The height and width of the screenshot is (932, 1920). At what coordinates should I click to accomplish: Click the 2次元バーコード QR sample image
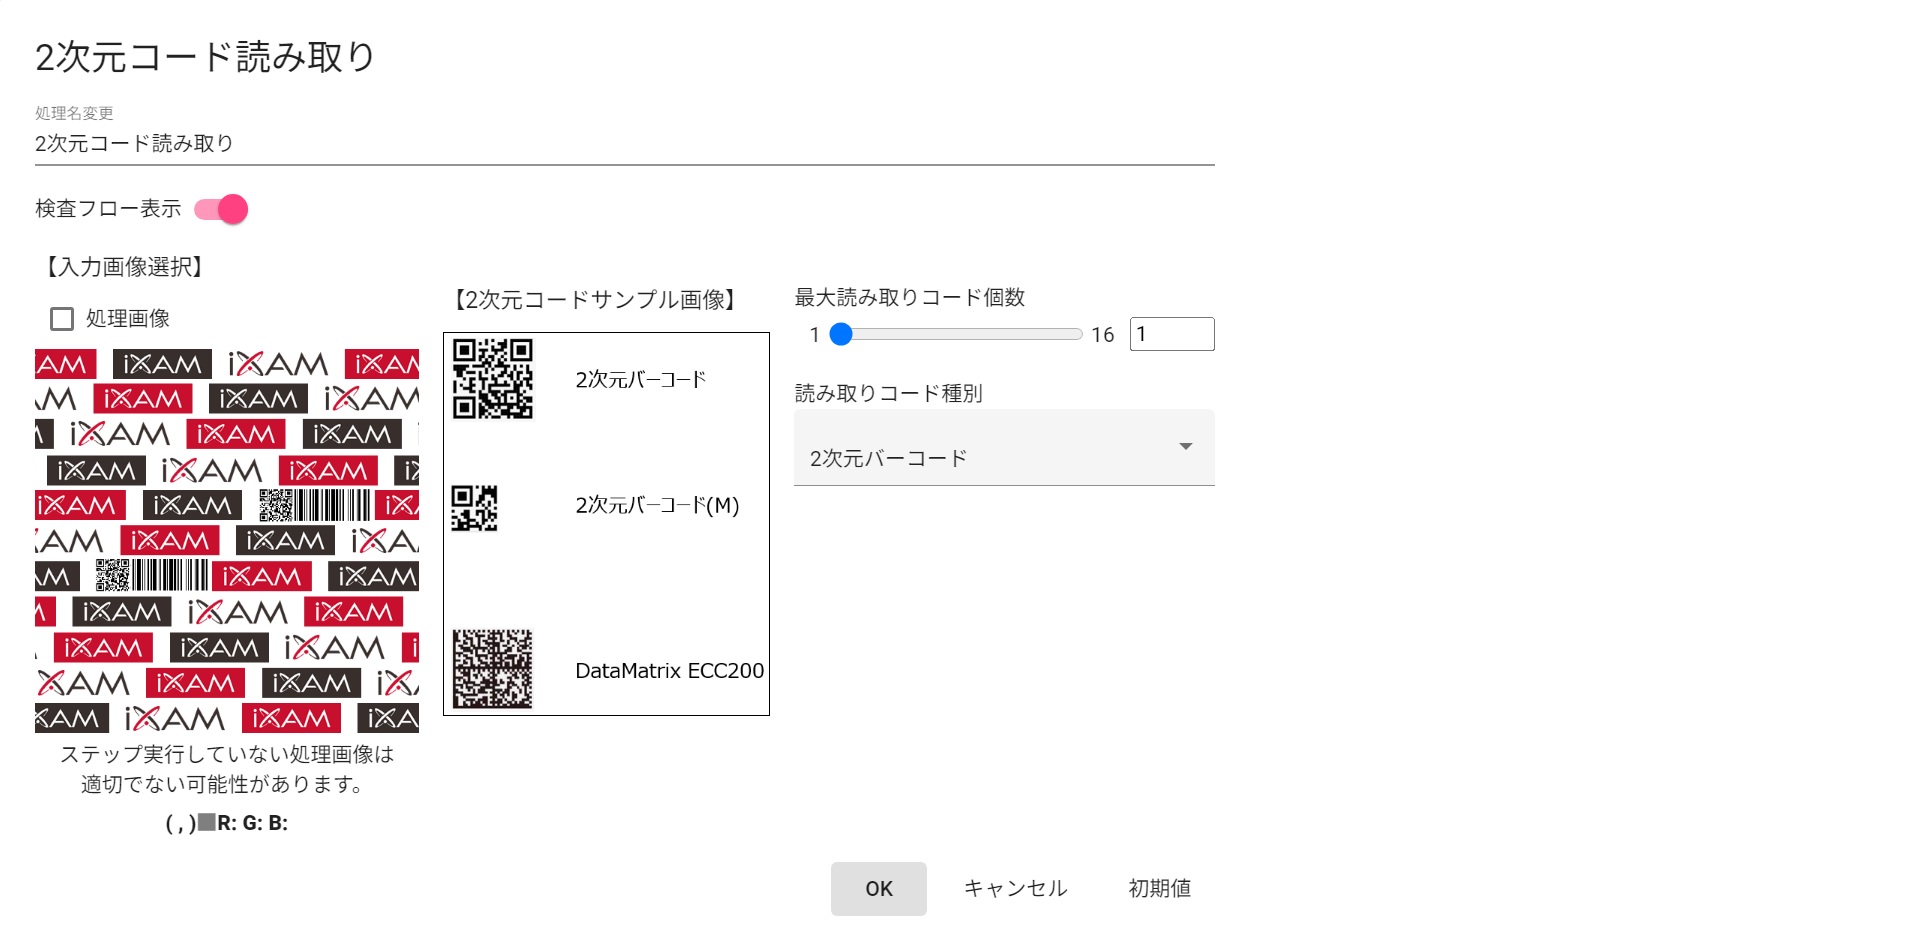[x=492, y=379]
